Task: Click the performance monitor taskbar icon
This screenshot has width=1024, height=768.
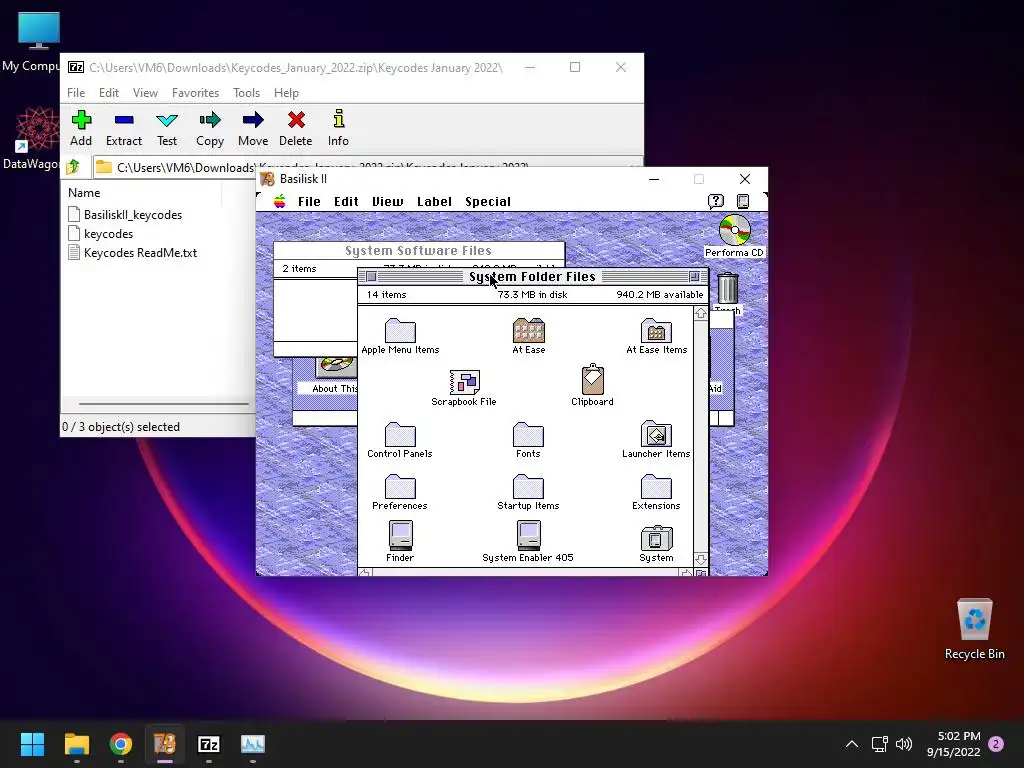Action: point(253,744)
